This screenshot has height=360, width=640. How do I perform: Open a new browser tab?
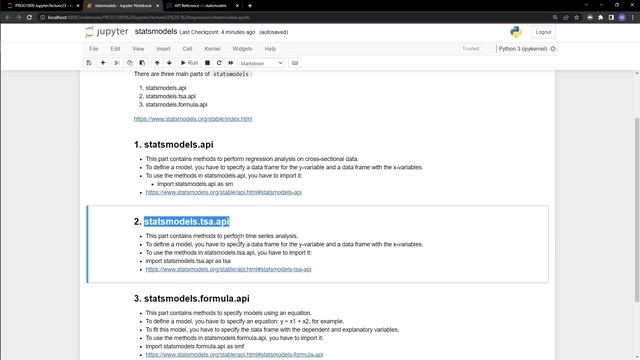[x=250, y=6]
